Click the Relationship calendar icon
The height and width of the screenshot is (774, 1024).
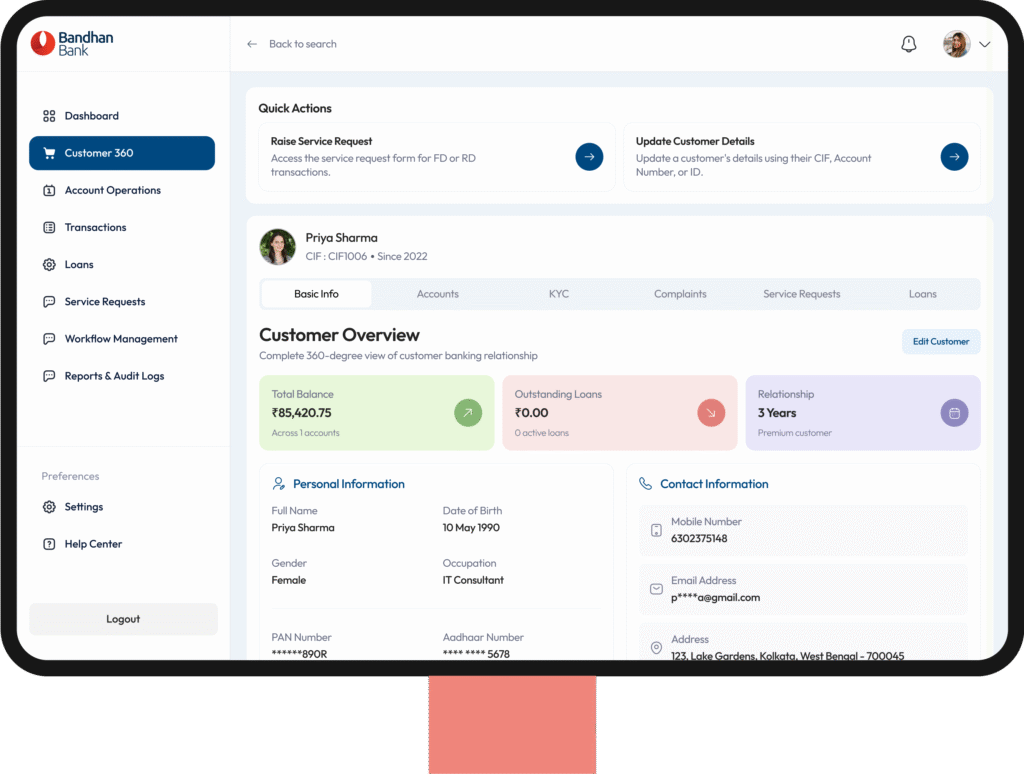954,413
